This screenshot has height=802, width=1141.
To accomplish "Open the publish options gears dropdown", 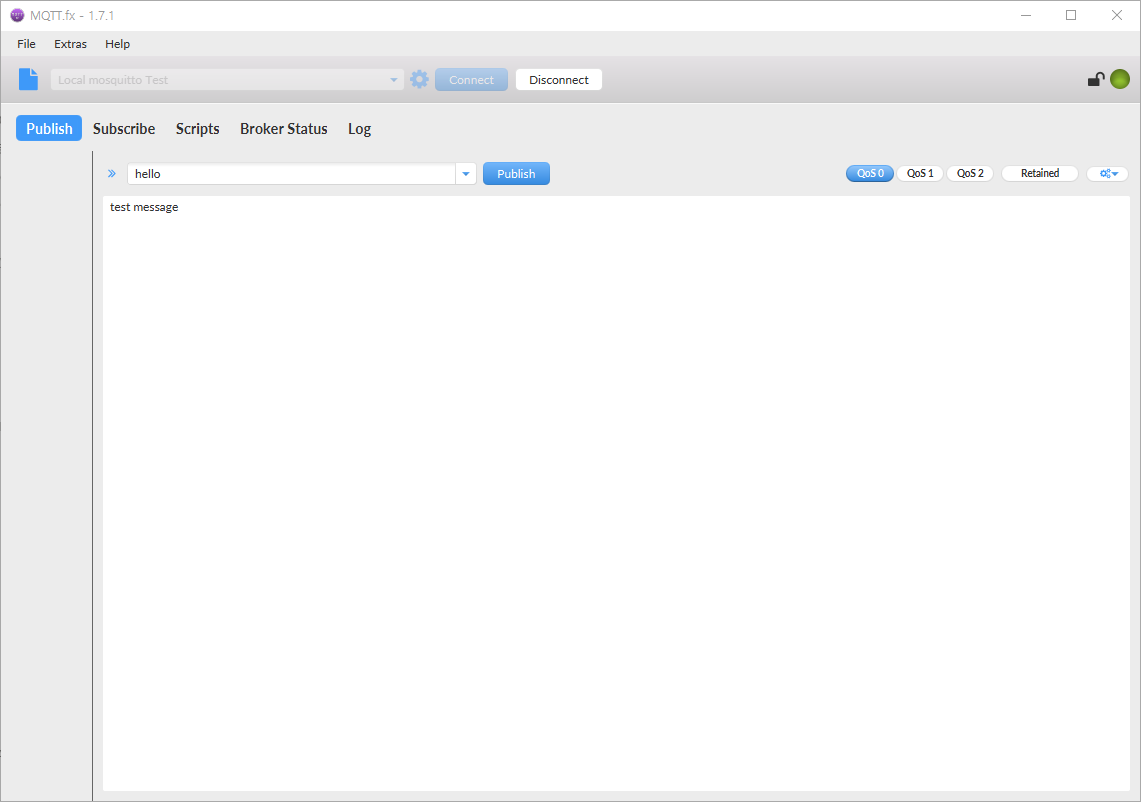I will tap(1108, 173).
